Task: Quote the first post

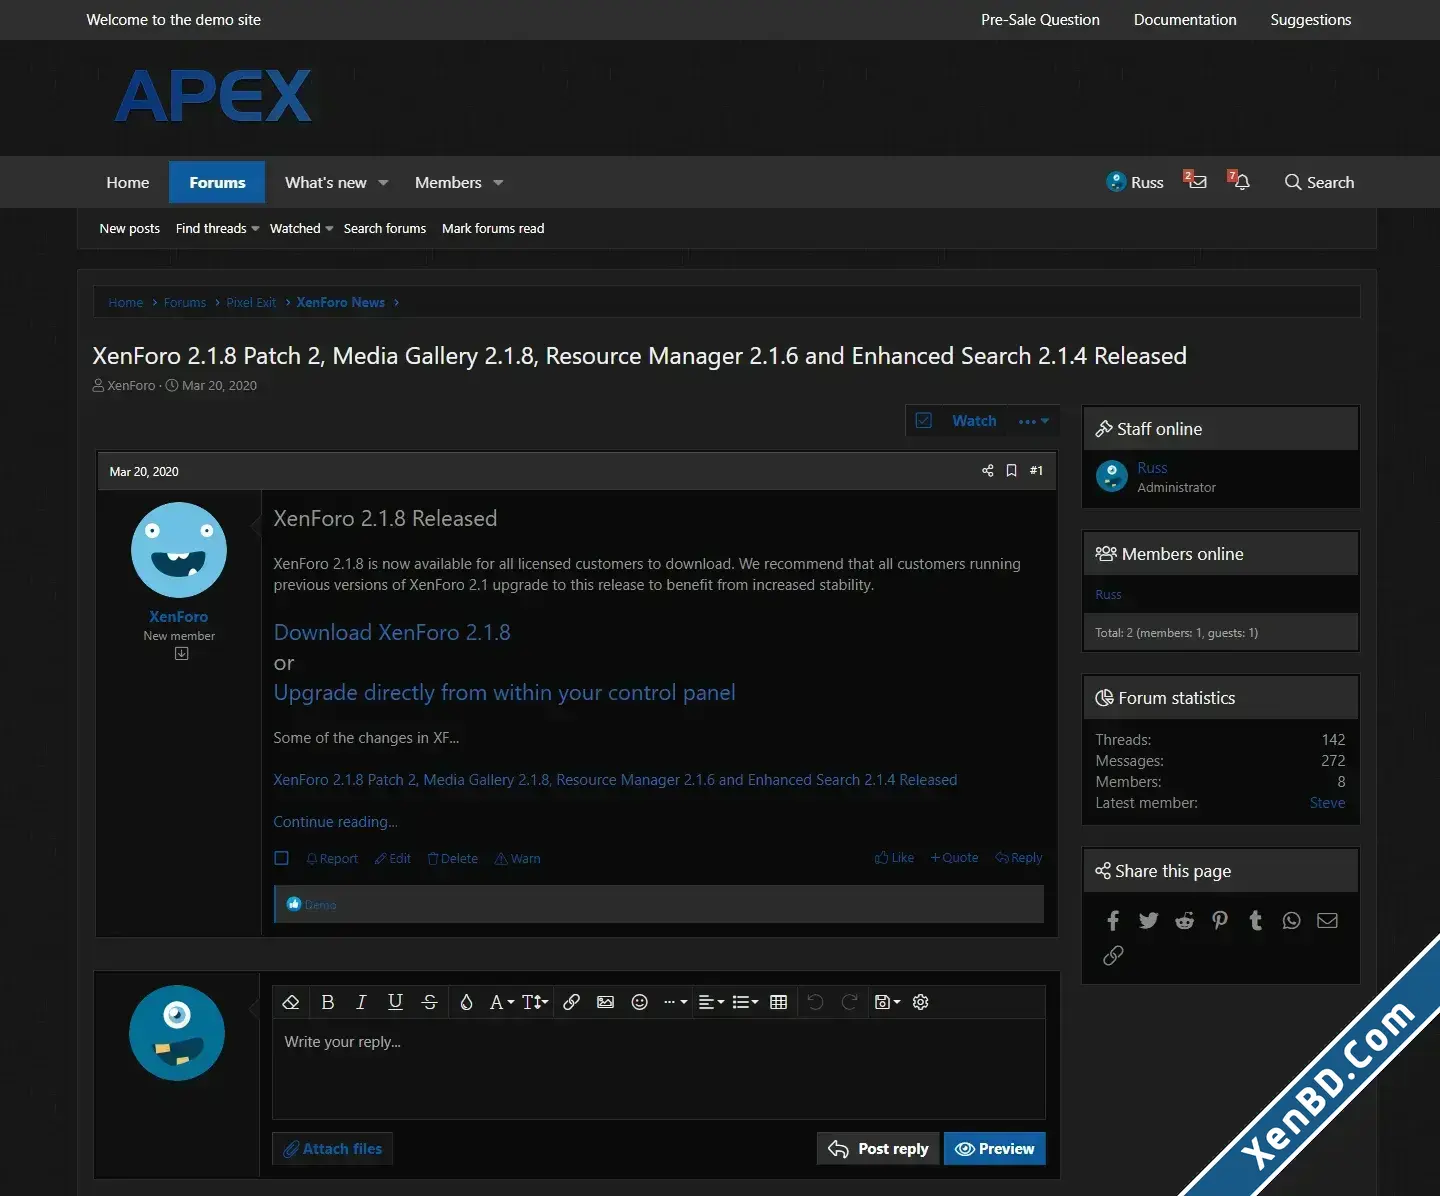Action: pyautogui.click(x=955, y=858)
